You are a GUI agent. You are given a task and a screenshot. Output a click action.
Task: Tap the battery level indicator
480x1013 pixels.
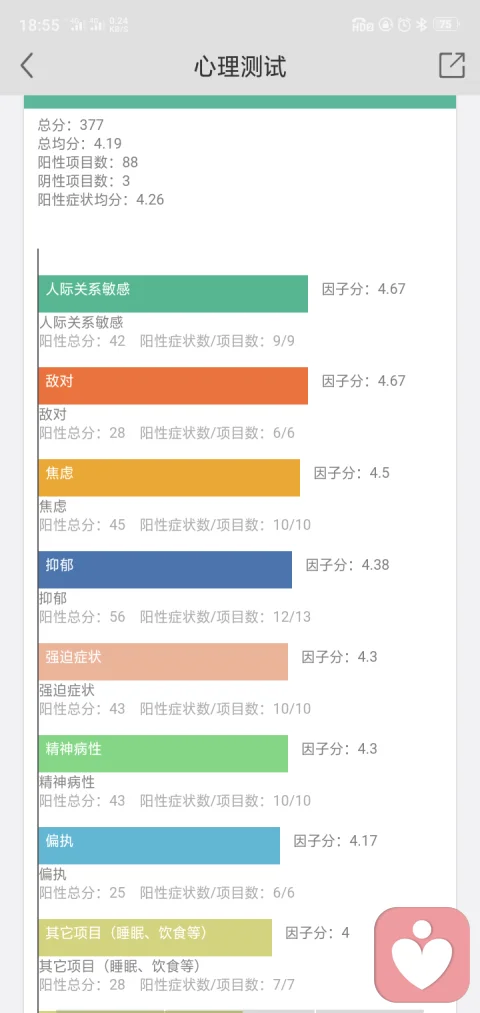click(x=446, y=25)
